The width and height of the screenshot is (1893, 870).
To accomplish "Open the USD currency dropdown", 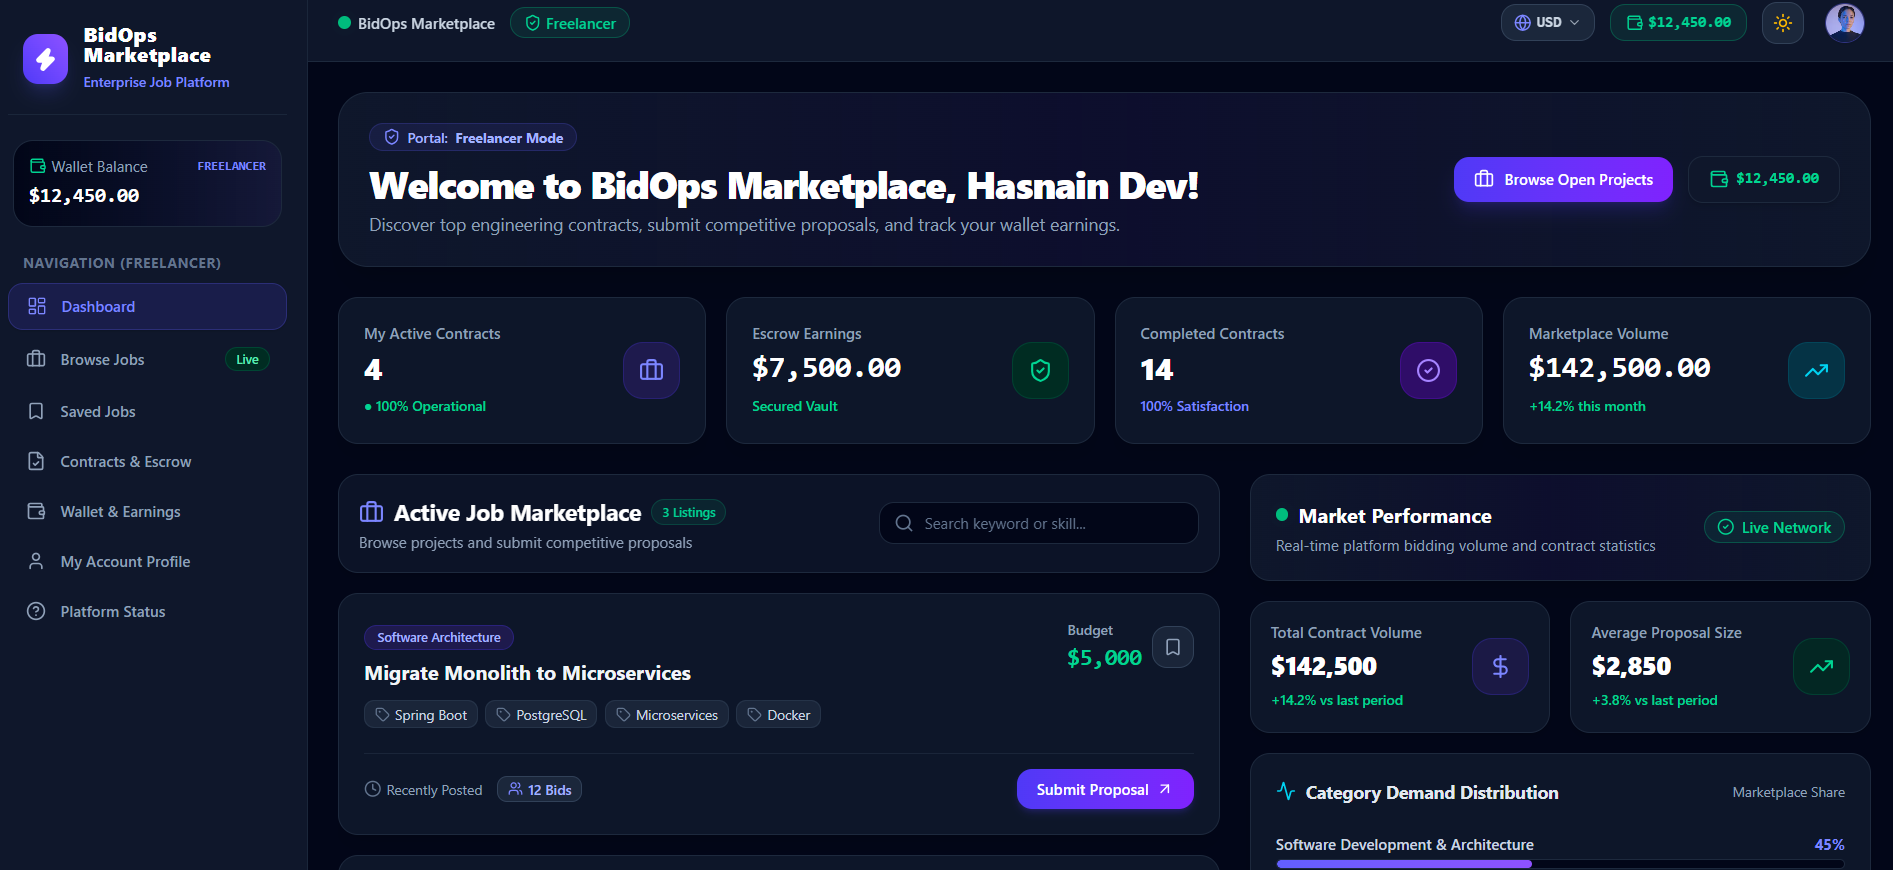I will (1547, 23).
